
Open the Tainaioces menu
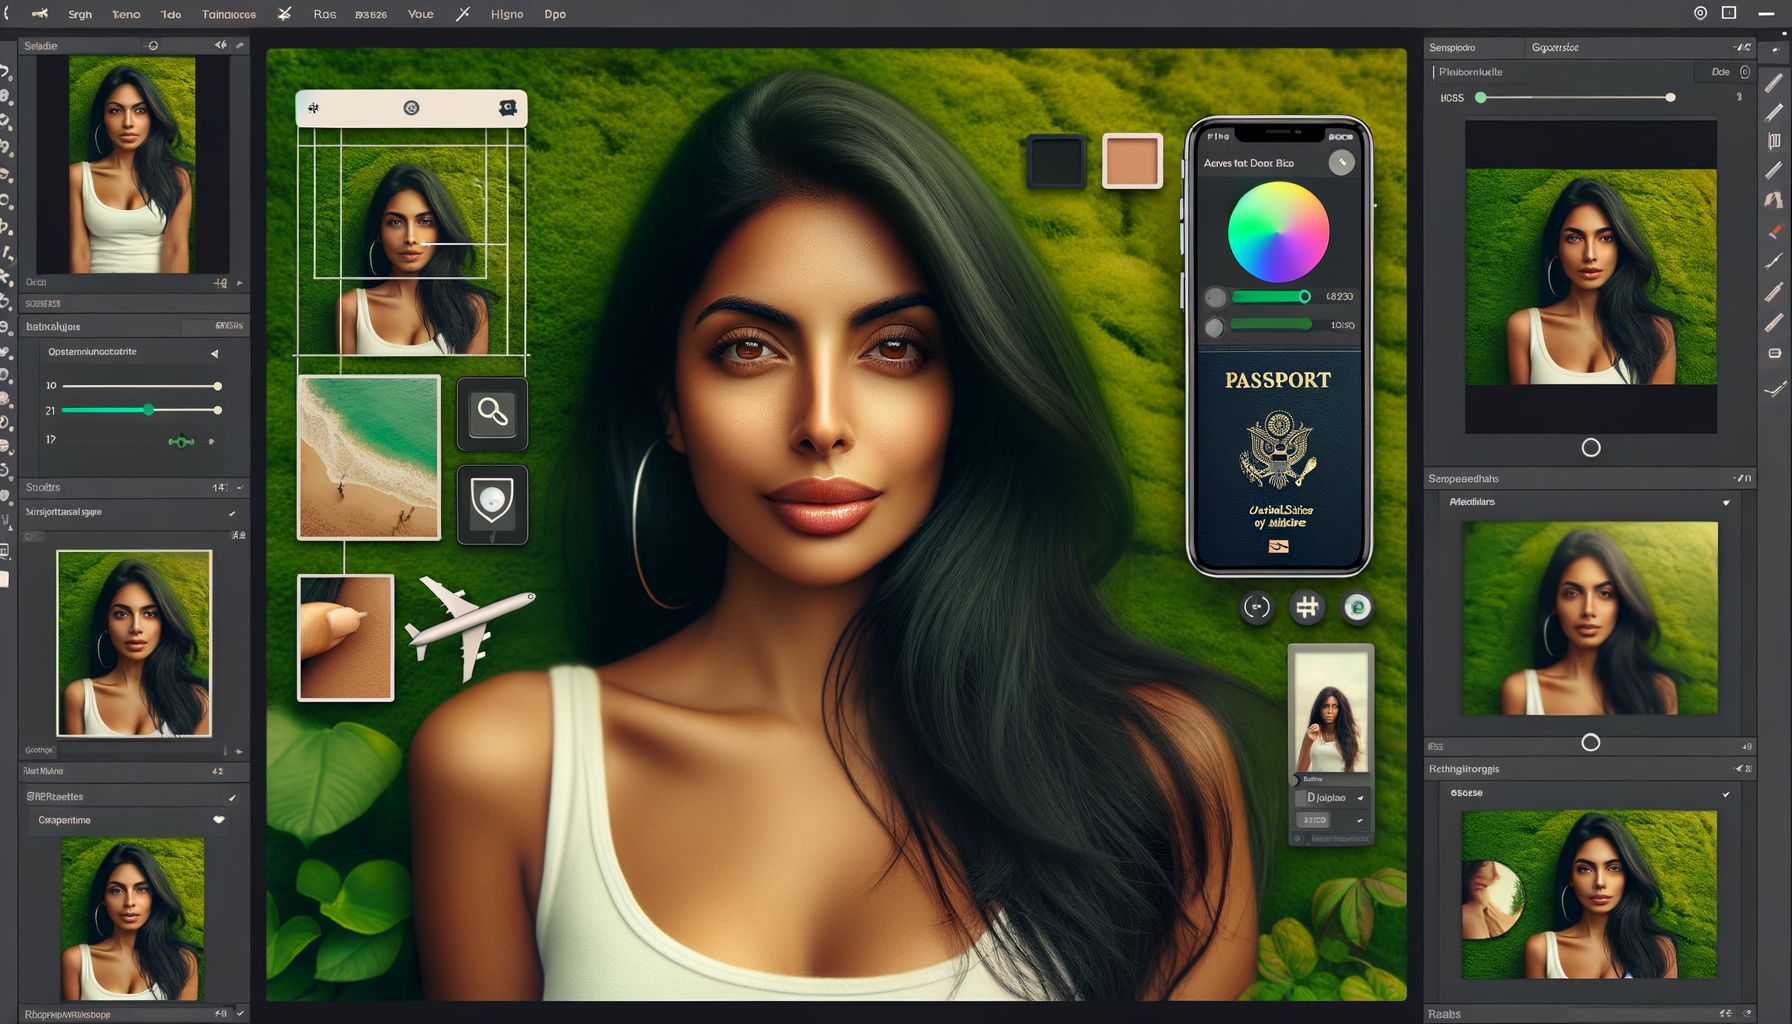pyautogui.click(x=229, y=14)
